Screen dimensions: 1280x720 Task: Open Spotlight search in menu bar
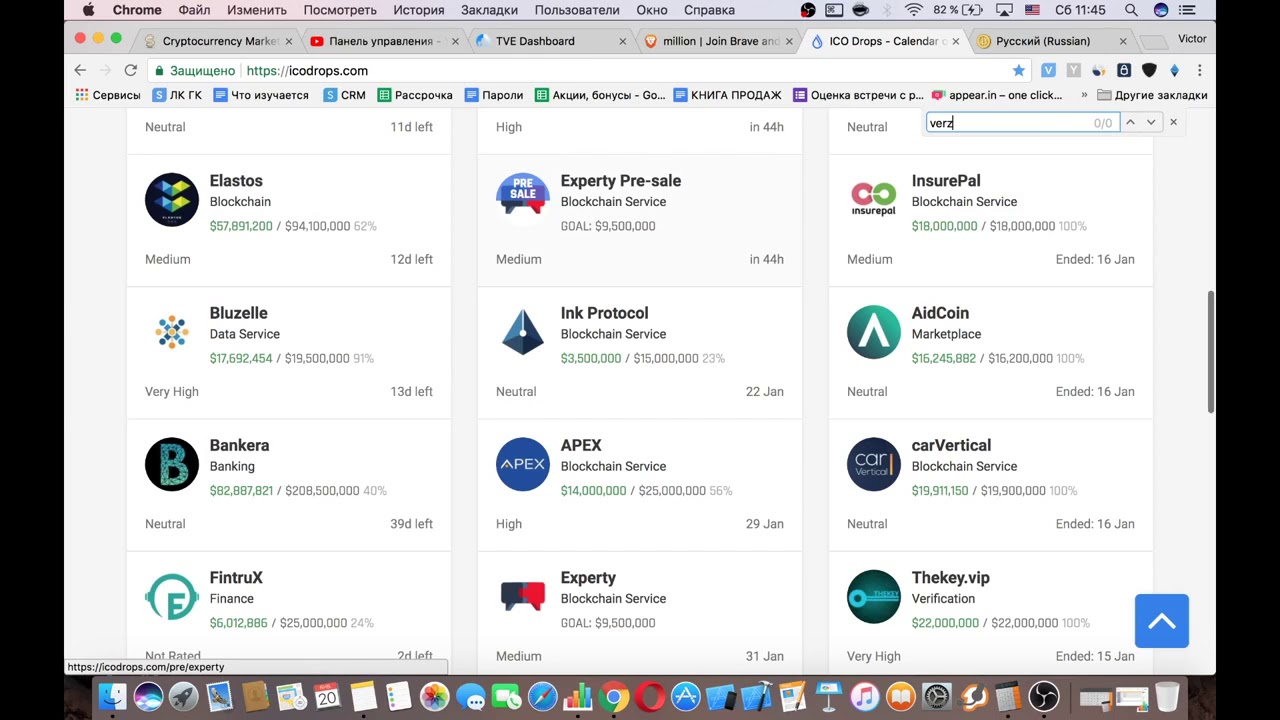pyautogui.click(x=1131, y=10)
